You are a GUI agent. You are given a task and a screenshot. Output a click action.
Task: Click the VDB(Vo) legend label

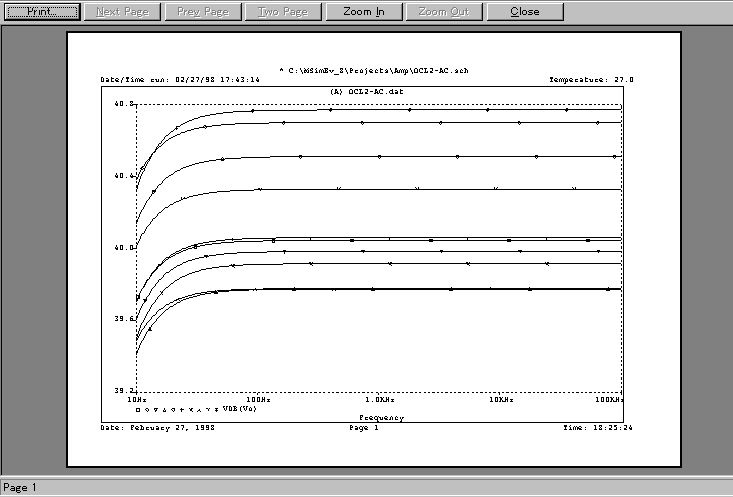click(x=239, y=409)
